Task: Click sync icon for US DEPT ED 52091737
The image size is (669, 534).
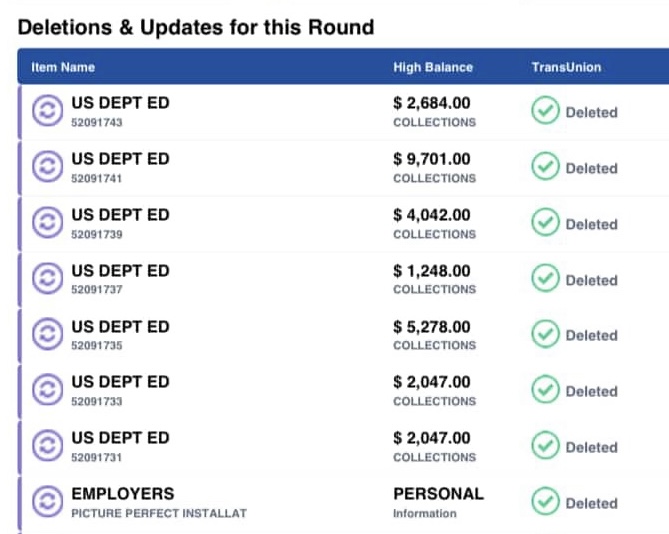Action: coord(46,279)
